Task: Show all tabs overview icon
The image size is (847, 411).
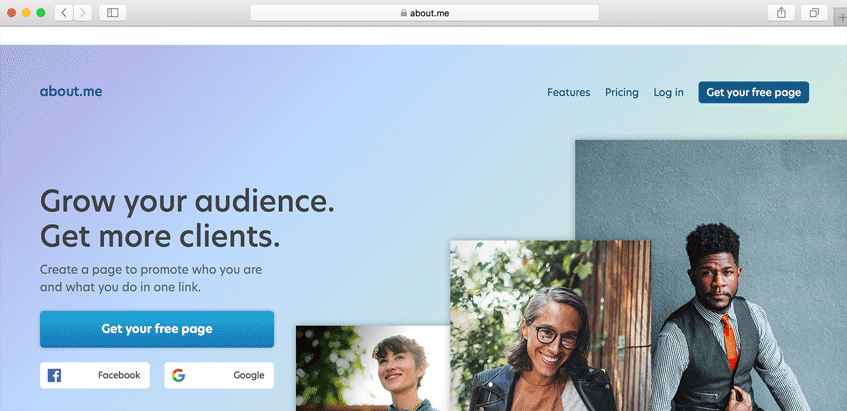Action: (x=814, y=13)
